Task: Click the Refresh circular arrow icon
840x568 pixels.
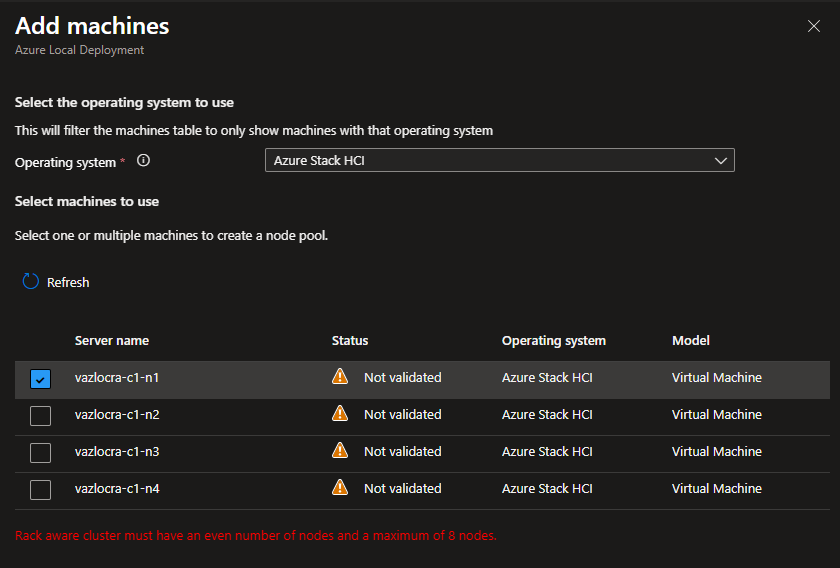Action: [31, 282]
